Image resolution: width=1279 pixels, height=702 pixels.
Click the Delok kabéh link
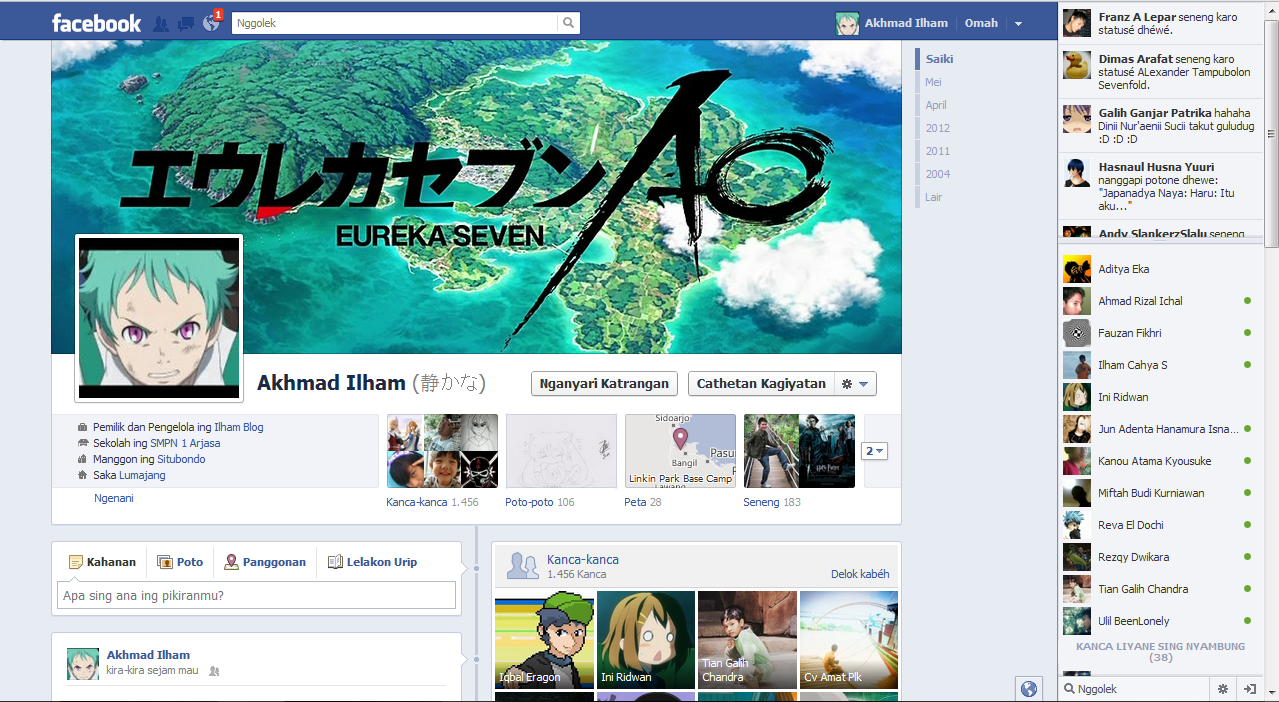(860, 574)
